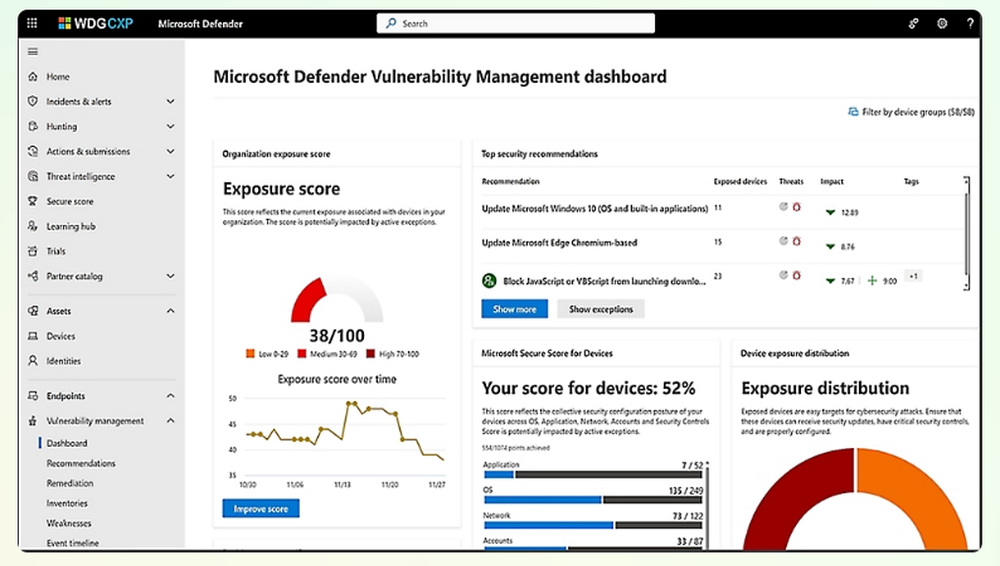Click the green icon beside Block JavaScript

(x=489, y=281)
